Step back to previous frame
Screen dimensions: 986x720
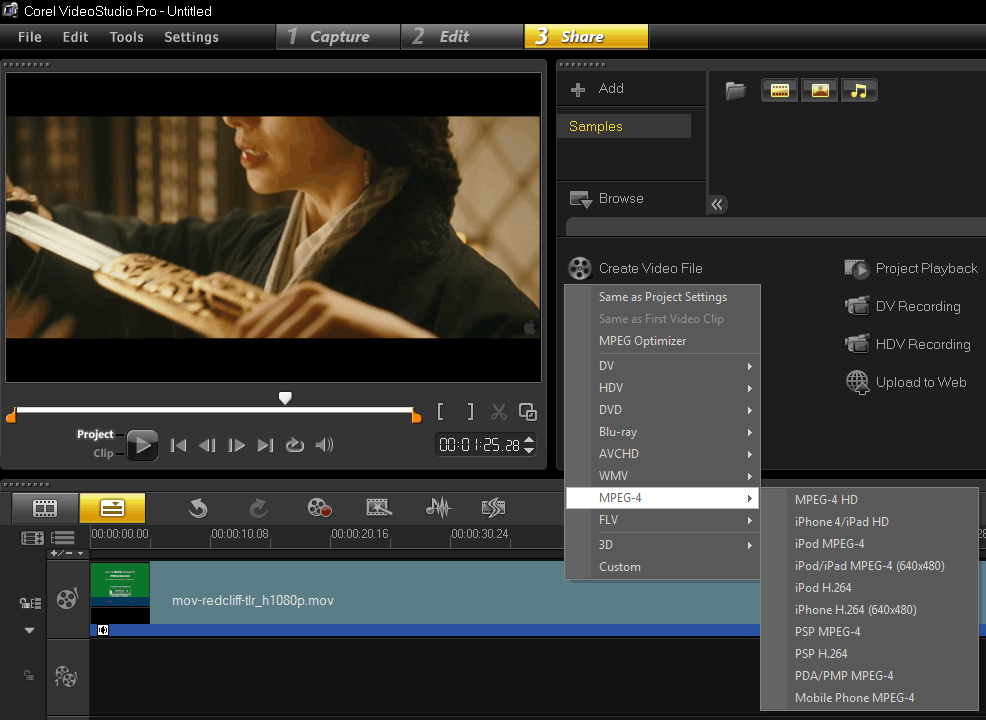click(x=207, y=445)
